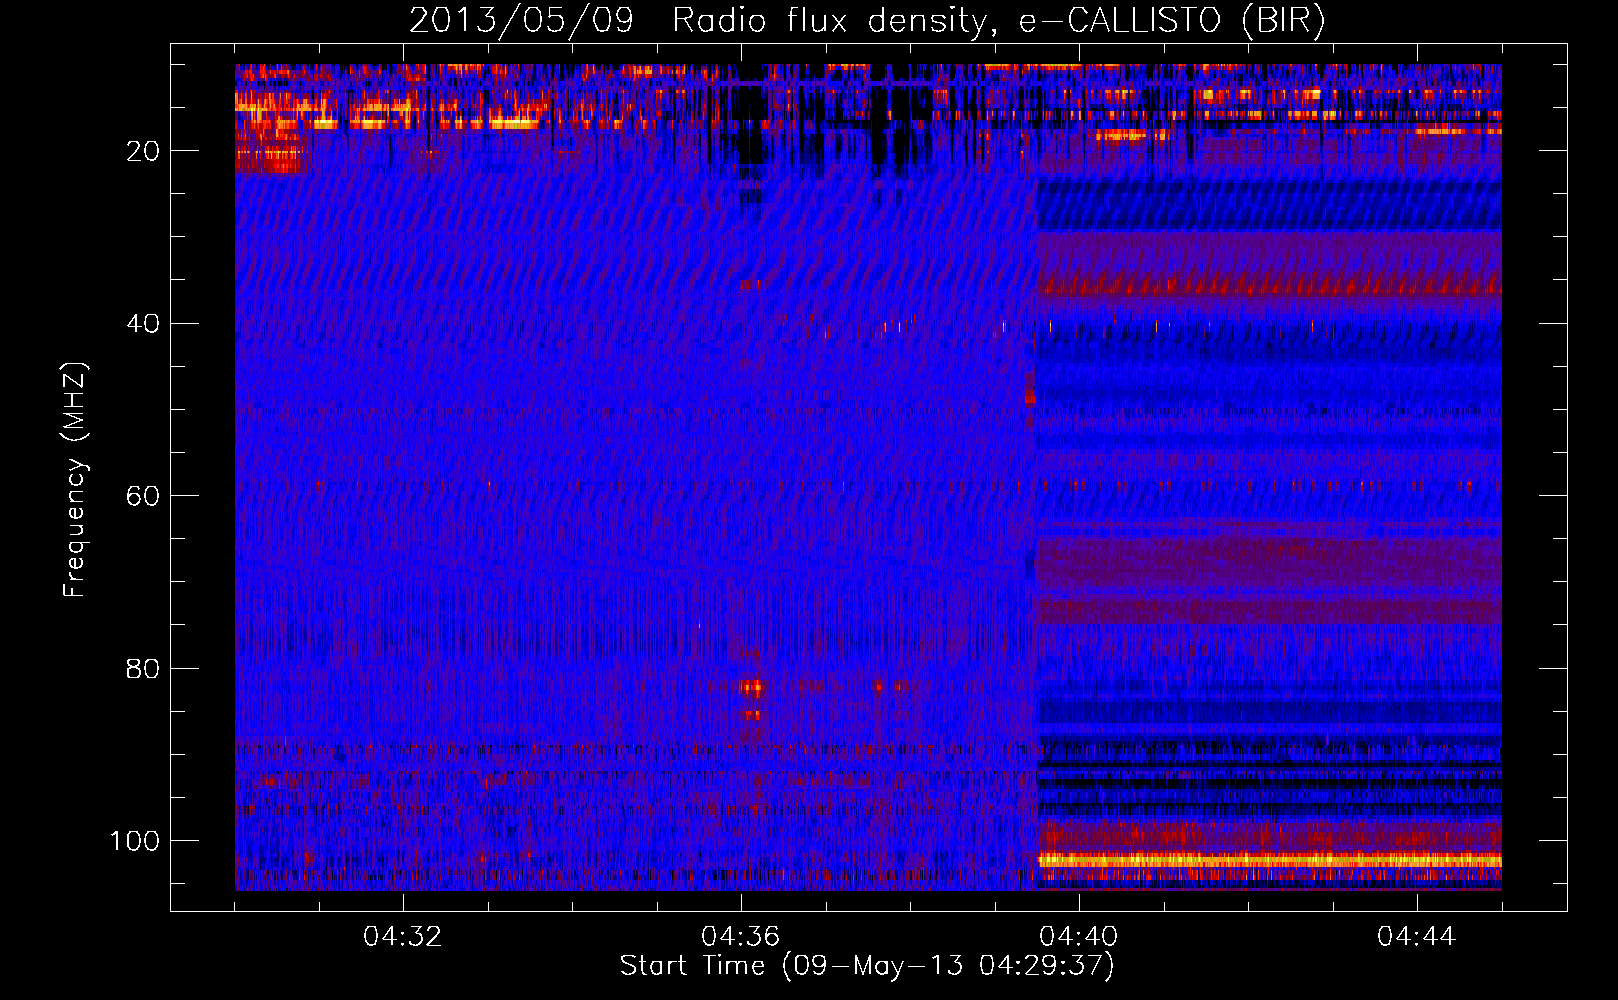Select the 04:36 time tick label
Viewport: 1618px width, 1000px height.
pos(740,937)
